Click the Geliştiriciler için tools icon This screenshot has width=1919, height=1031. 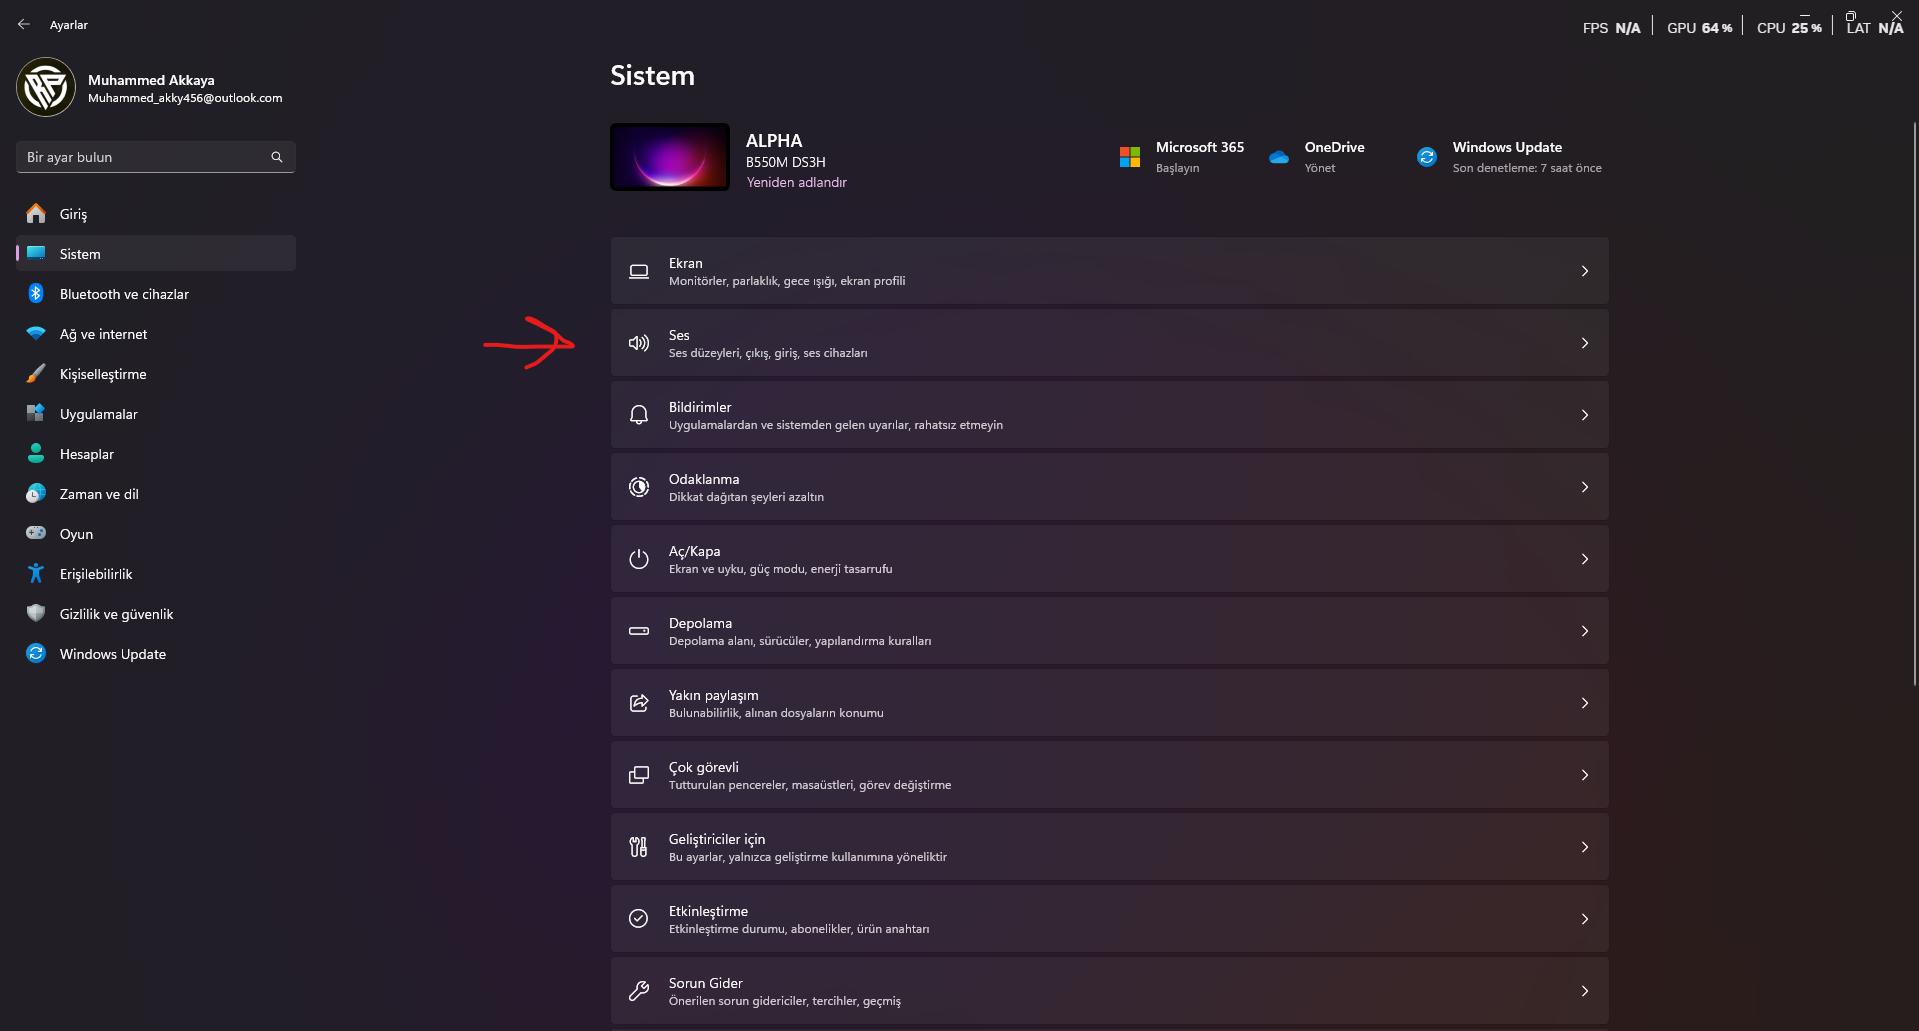pos(639,847)
